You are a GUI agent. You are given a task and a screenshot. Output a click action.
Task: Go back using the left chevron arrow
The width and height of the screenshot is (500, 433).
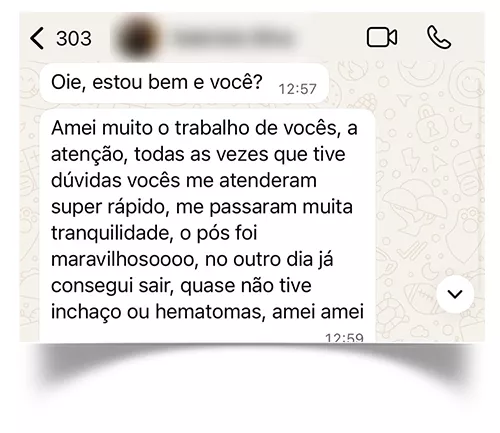point(37,38)
